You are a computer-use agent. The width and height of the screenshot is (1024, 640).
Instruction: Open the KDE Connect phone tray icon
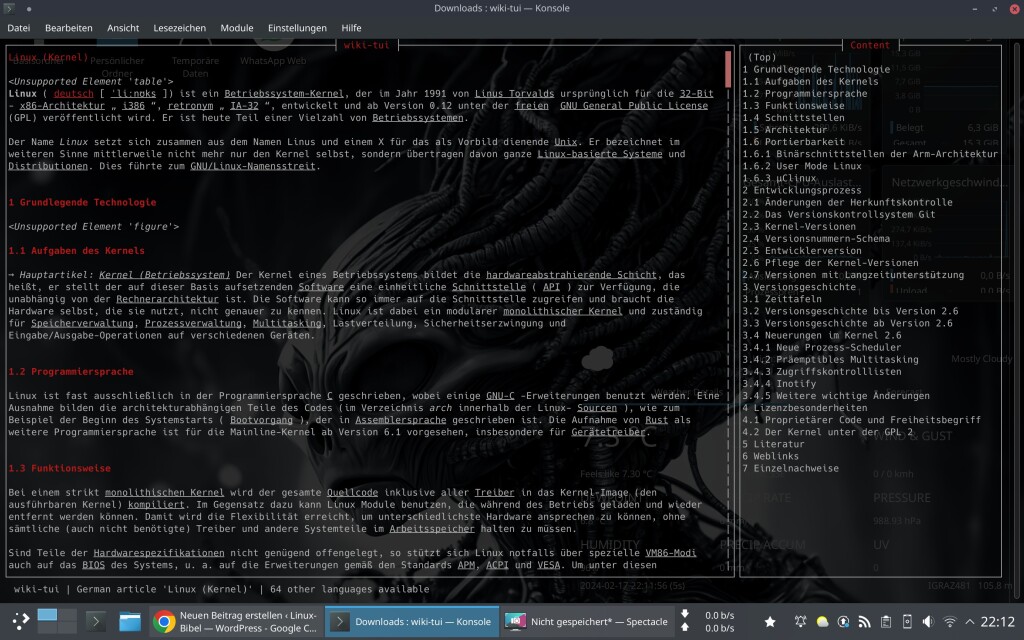pos(907,622)
